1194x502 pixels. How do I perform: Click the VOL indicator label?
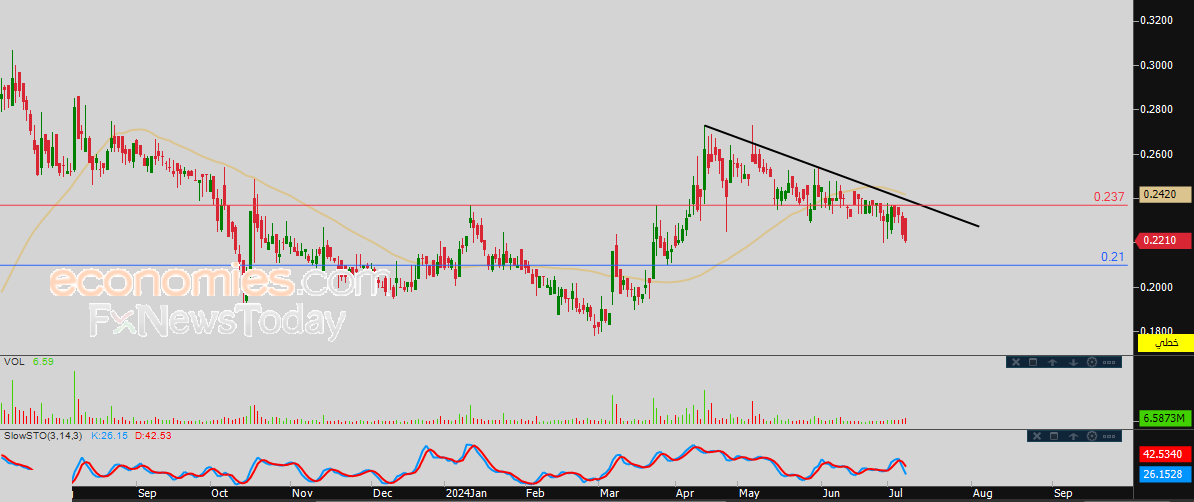(13, 361)
